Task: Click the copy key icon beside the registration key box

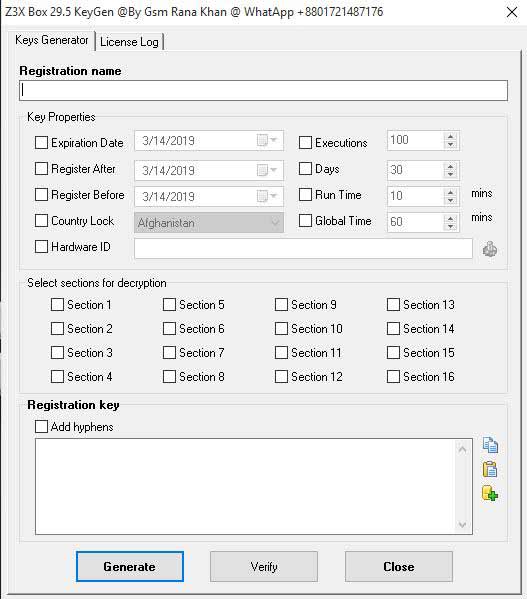Action: 490,445
